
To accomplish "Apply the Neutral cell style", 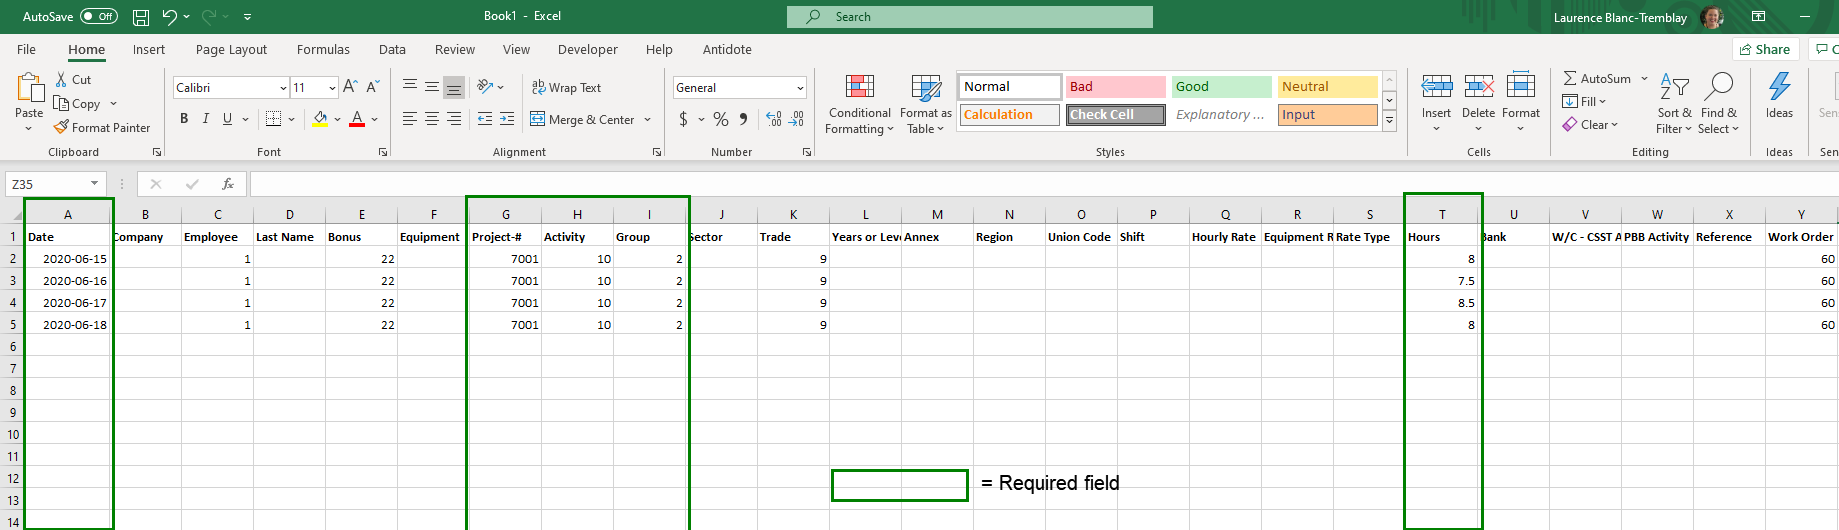I will (1328, 87).
